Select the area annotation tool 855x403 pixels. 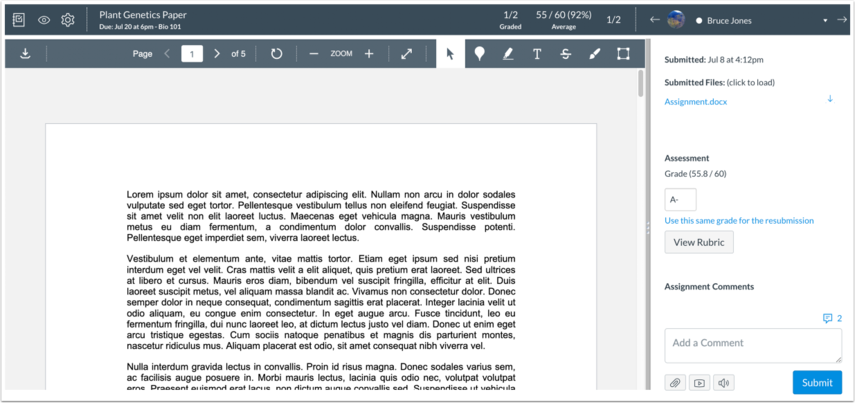point(623,54)
